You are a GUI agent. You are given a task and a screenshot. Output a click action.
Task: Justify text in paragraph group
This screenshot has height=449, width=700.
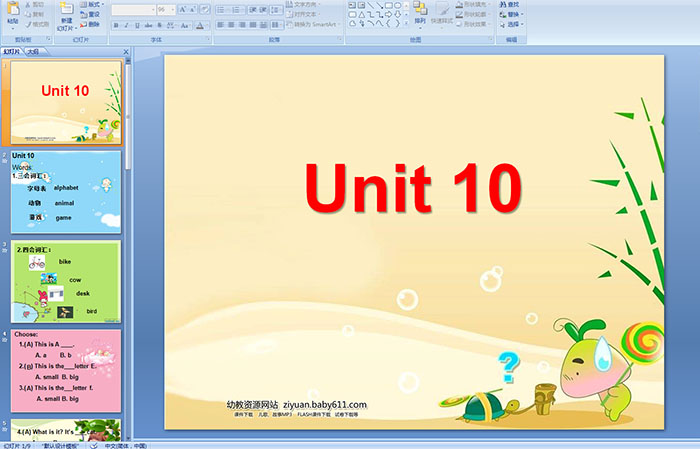(253, 25)
